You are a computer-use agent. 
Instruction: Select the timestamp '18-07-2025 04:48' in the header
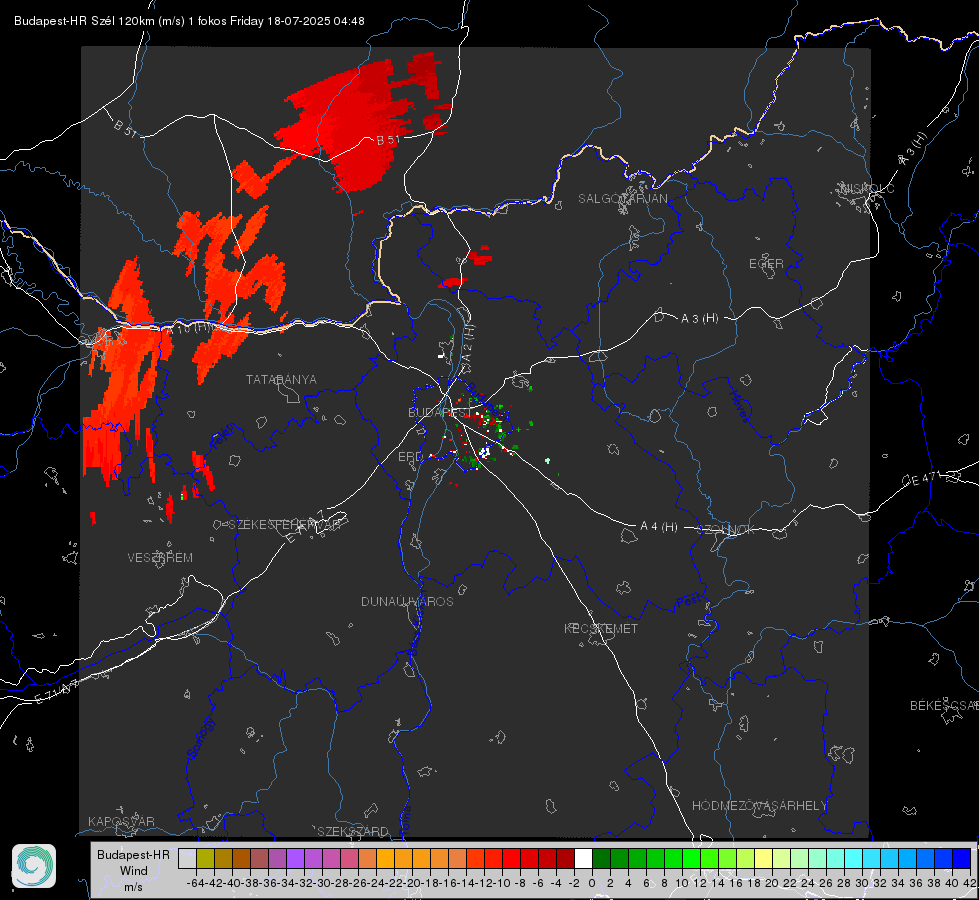pos(316,21)
